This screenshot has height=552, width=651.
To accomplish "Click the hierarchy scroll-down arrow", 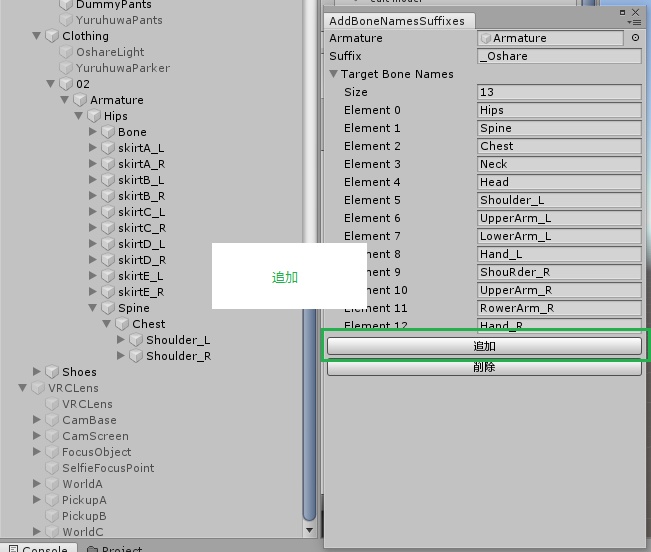I will [x=309, y=530].
